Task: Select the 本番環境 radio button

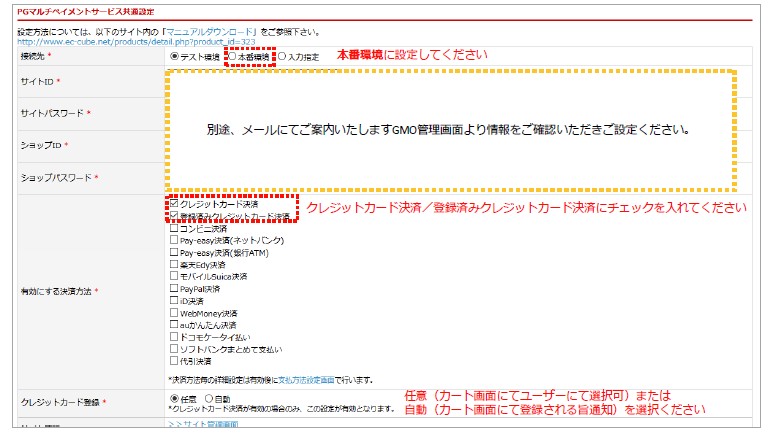Action: pyautogui.click(x=232, y=56)
